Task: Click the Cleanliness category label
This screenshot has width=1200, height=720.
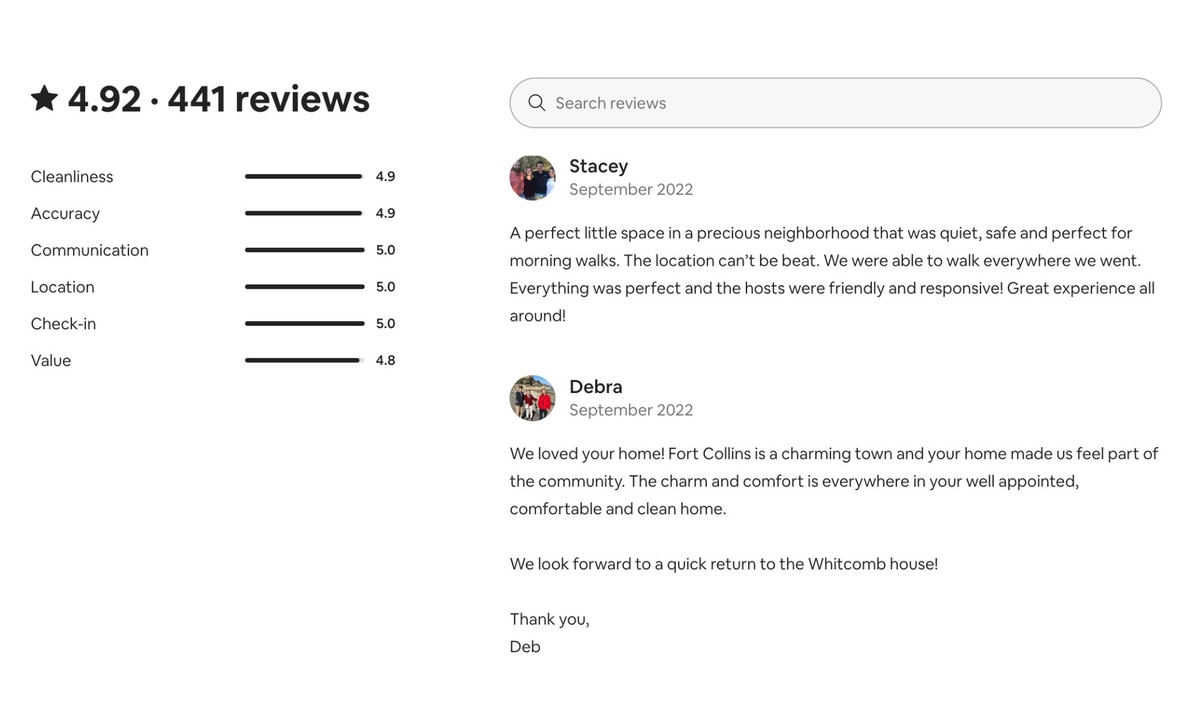Action: [x=72, y=177]
